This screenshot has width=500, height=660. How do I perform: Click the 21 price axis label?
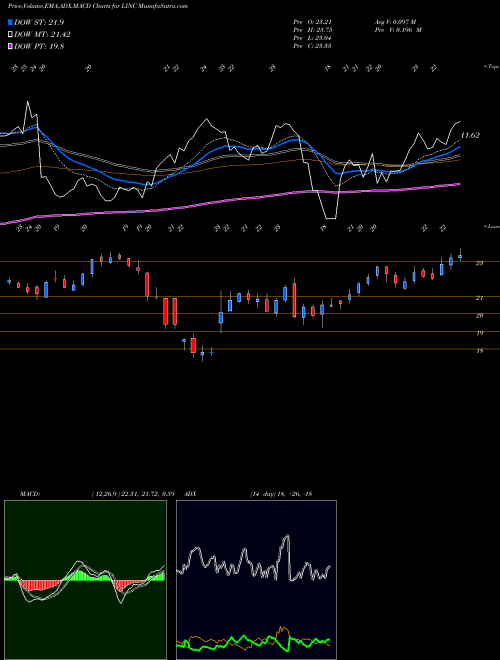point(479,298)
